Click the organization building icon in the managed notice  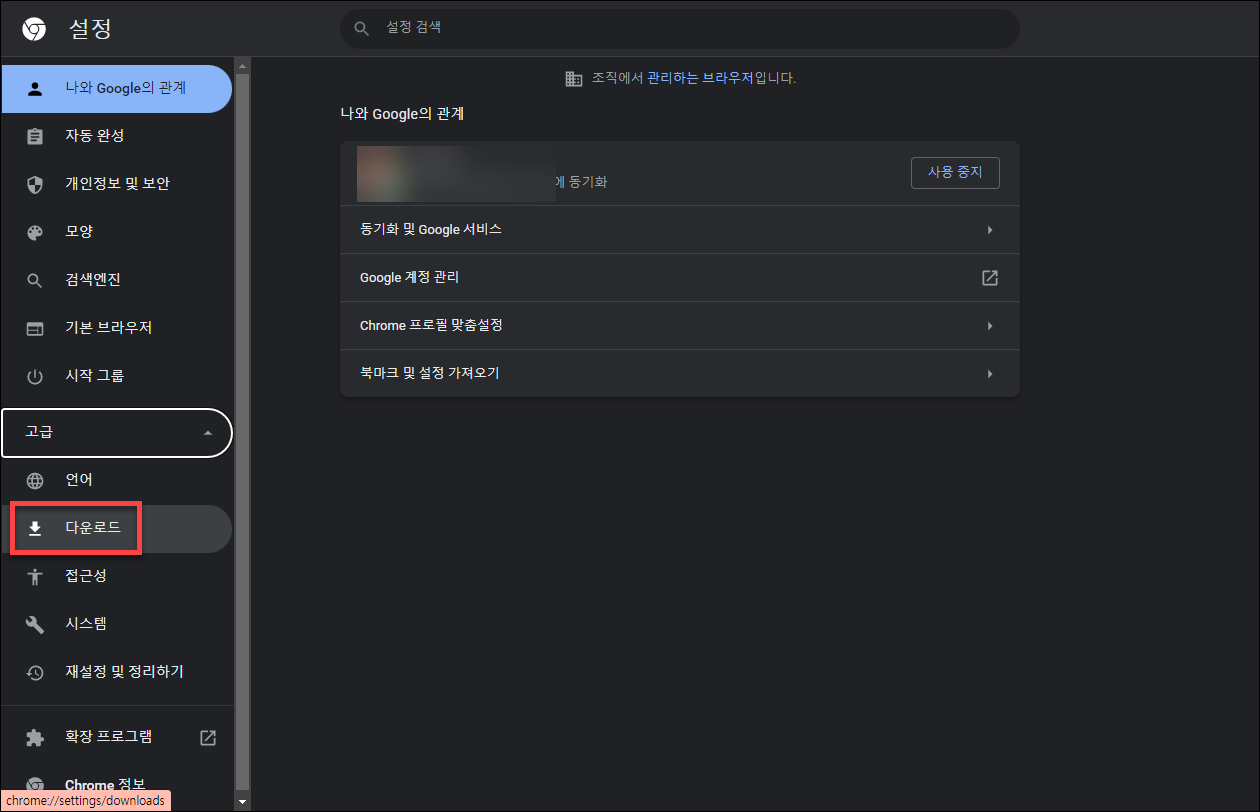pos(574,78)
